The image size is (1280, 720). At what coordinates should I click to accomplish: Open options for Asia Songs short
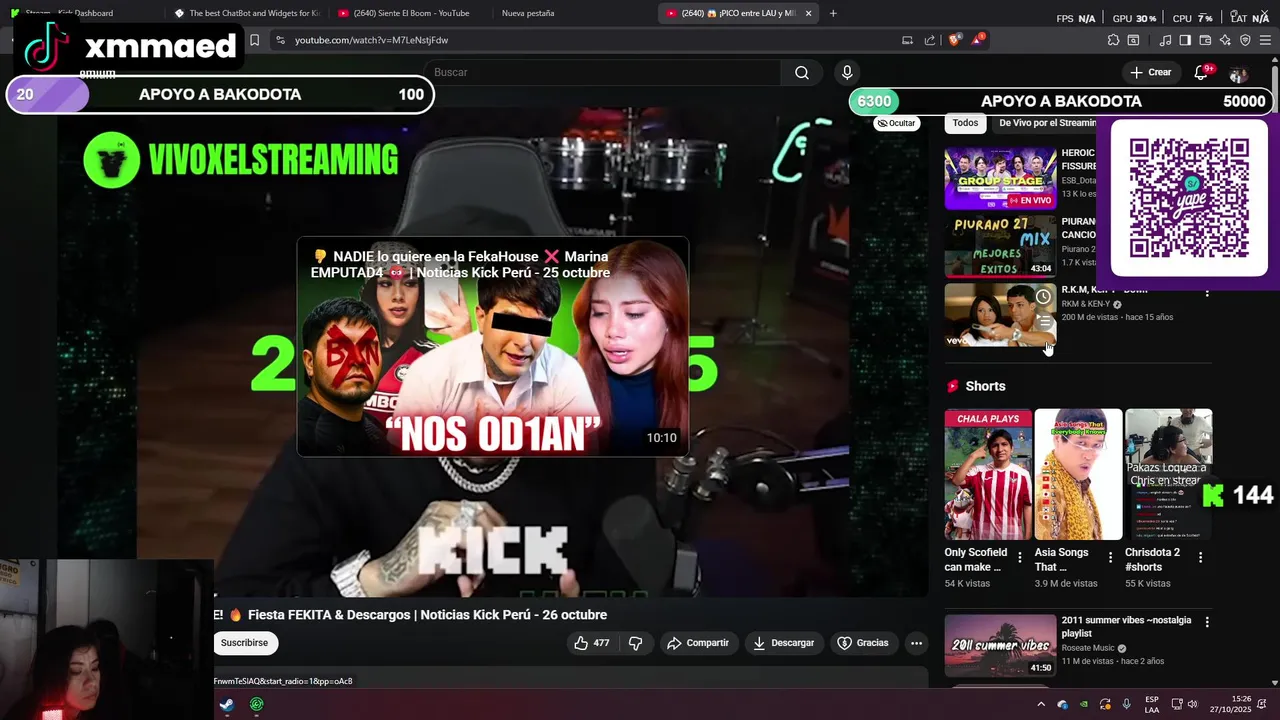pos(1110,557)
